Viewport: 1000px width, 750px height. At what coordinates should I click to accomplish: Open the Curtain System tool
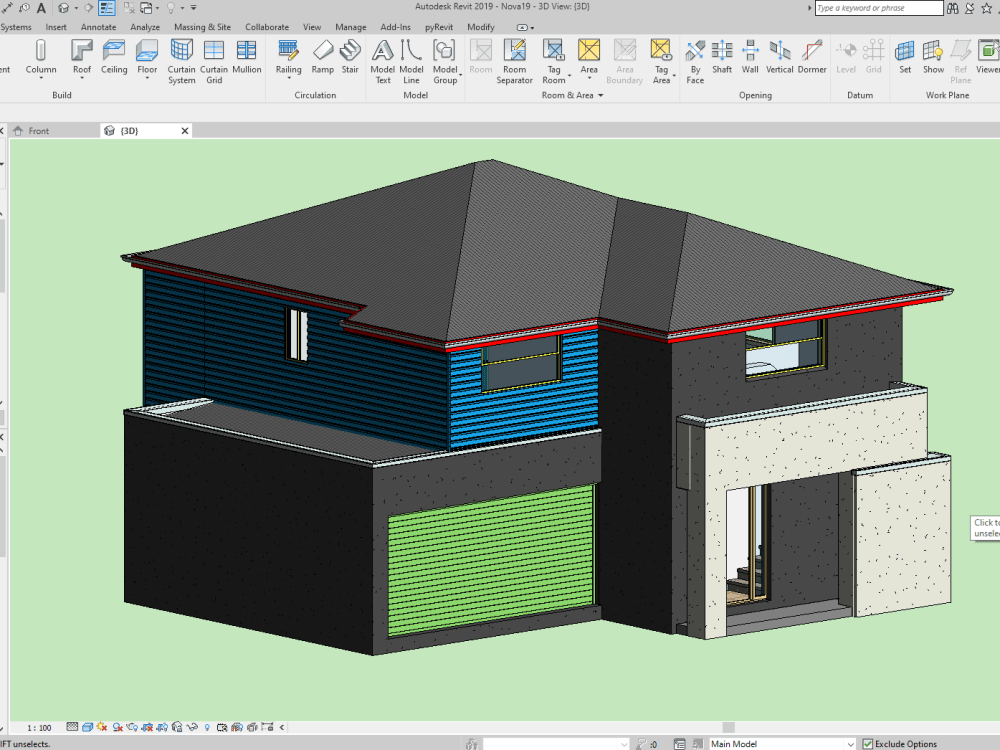[181, 62]
